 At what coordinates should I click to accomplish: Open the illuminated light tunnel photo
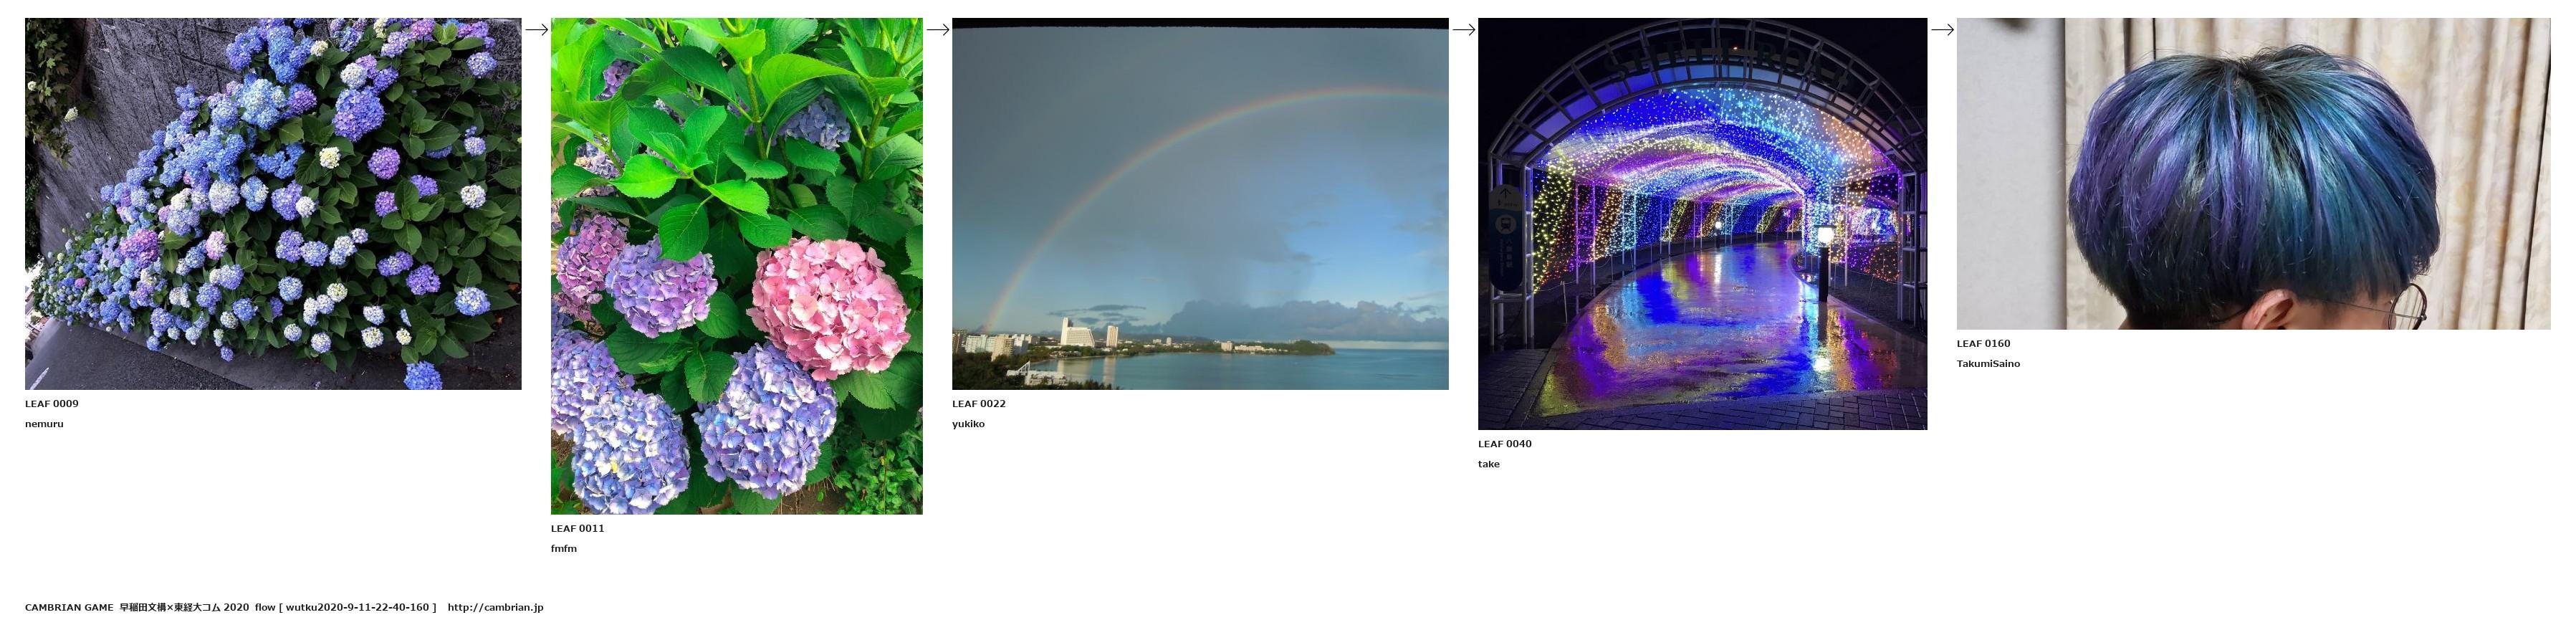1702,224
